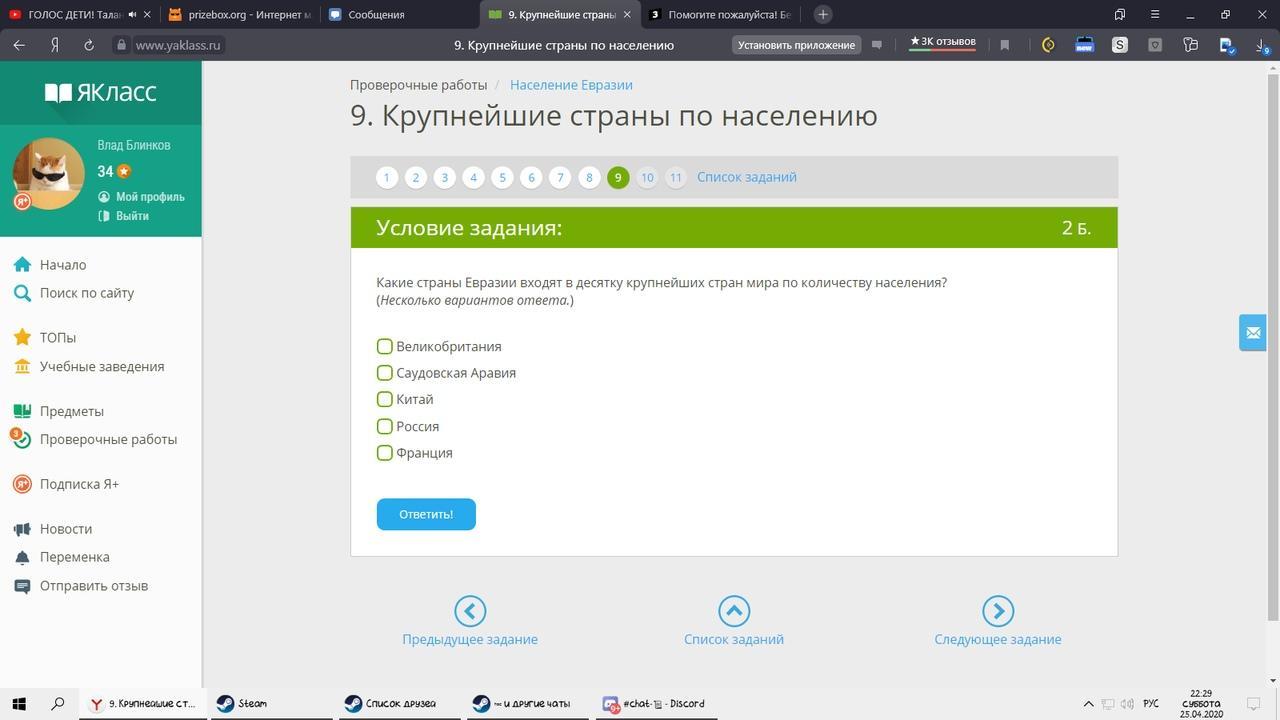
Task: Open browser hamburger menu
Action: 1155,14
